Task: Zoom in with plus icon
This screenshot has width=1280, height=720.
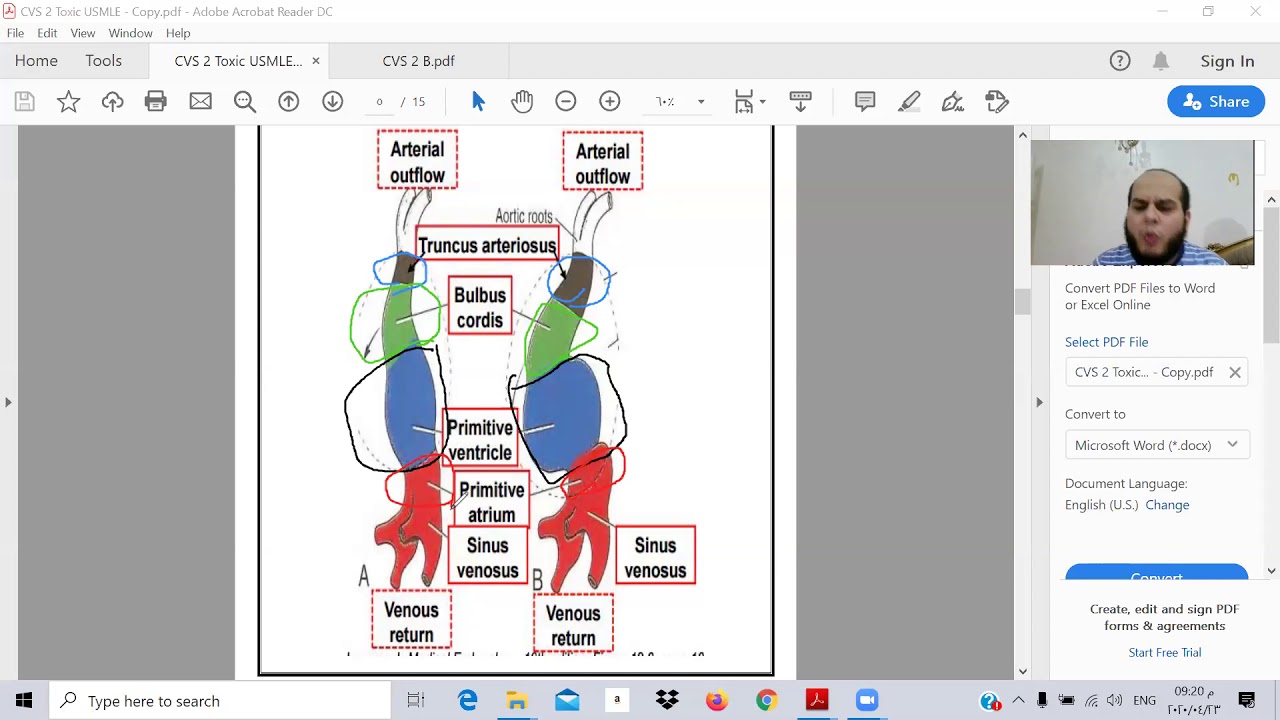Action: pos(610,101)
